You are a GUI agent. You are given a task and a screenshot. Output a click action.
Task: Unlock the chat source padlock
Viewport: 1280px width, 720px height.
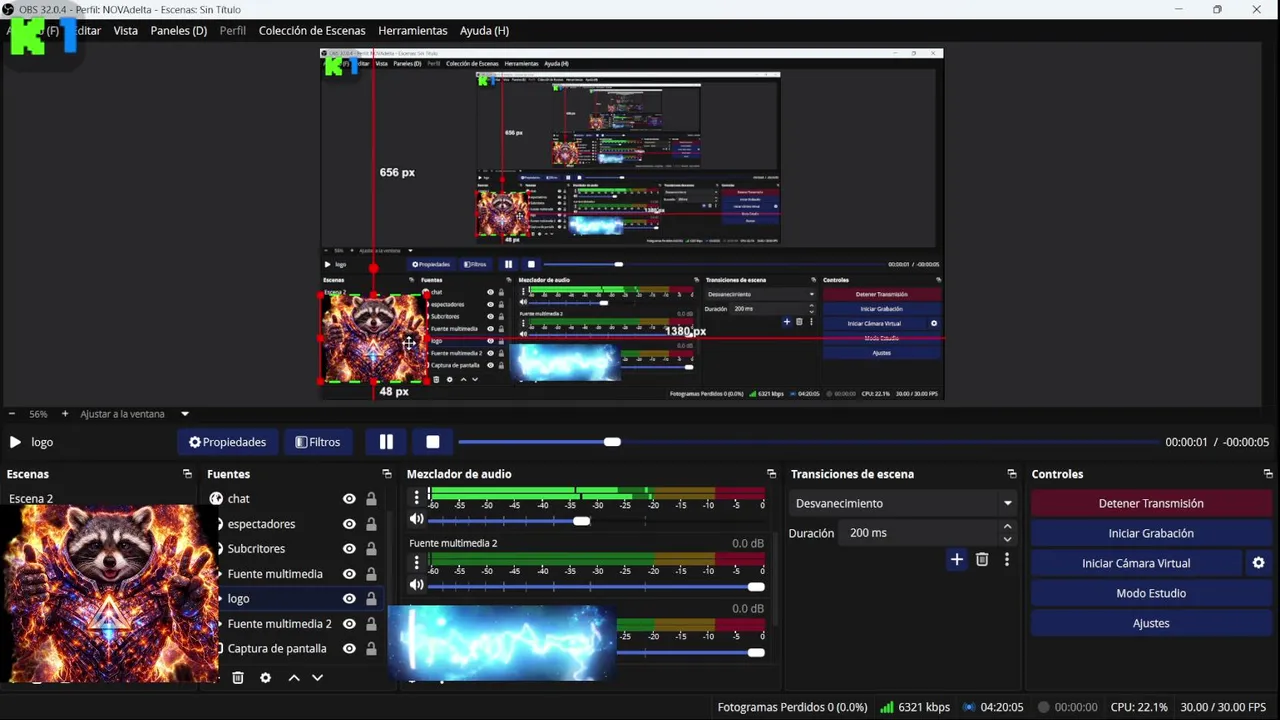point(371,499)
